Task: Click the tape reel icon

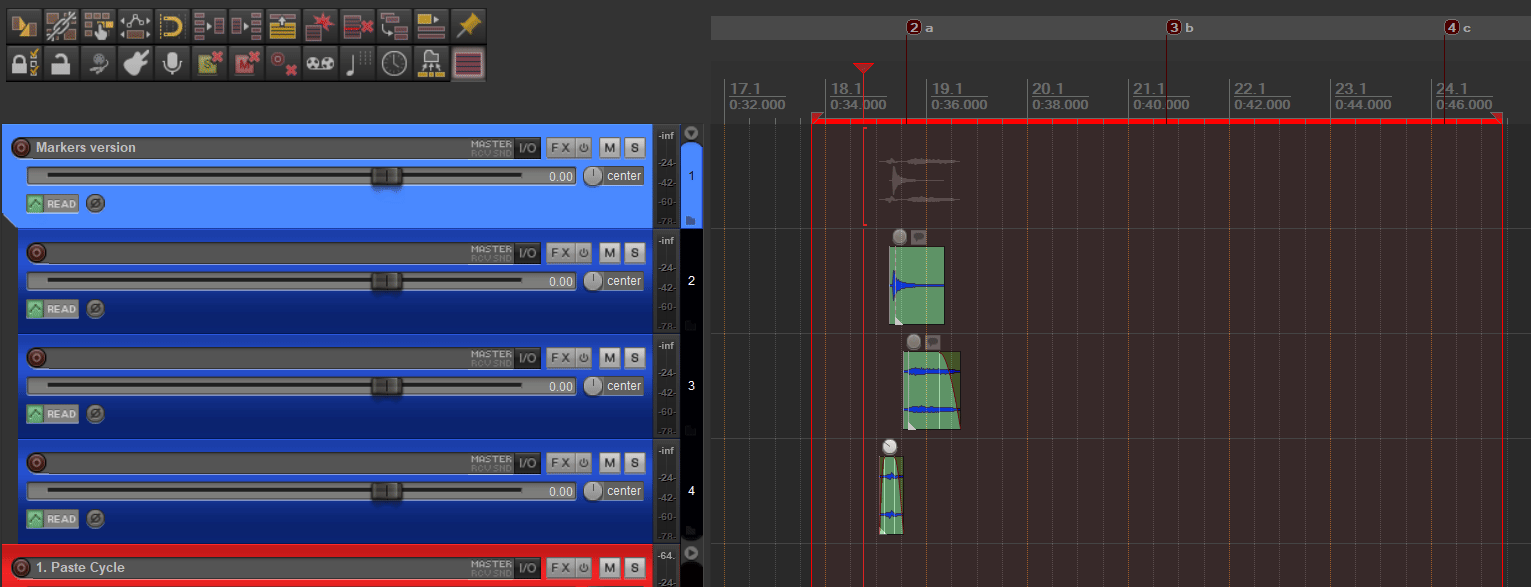Action: coord(320,64)
